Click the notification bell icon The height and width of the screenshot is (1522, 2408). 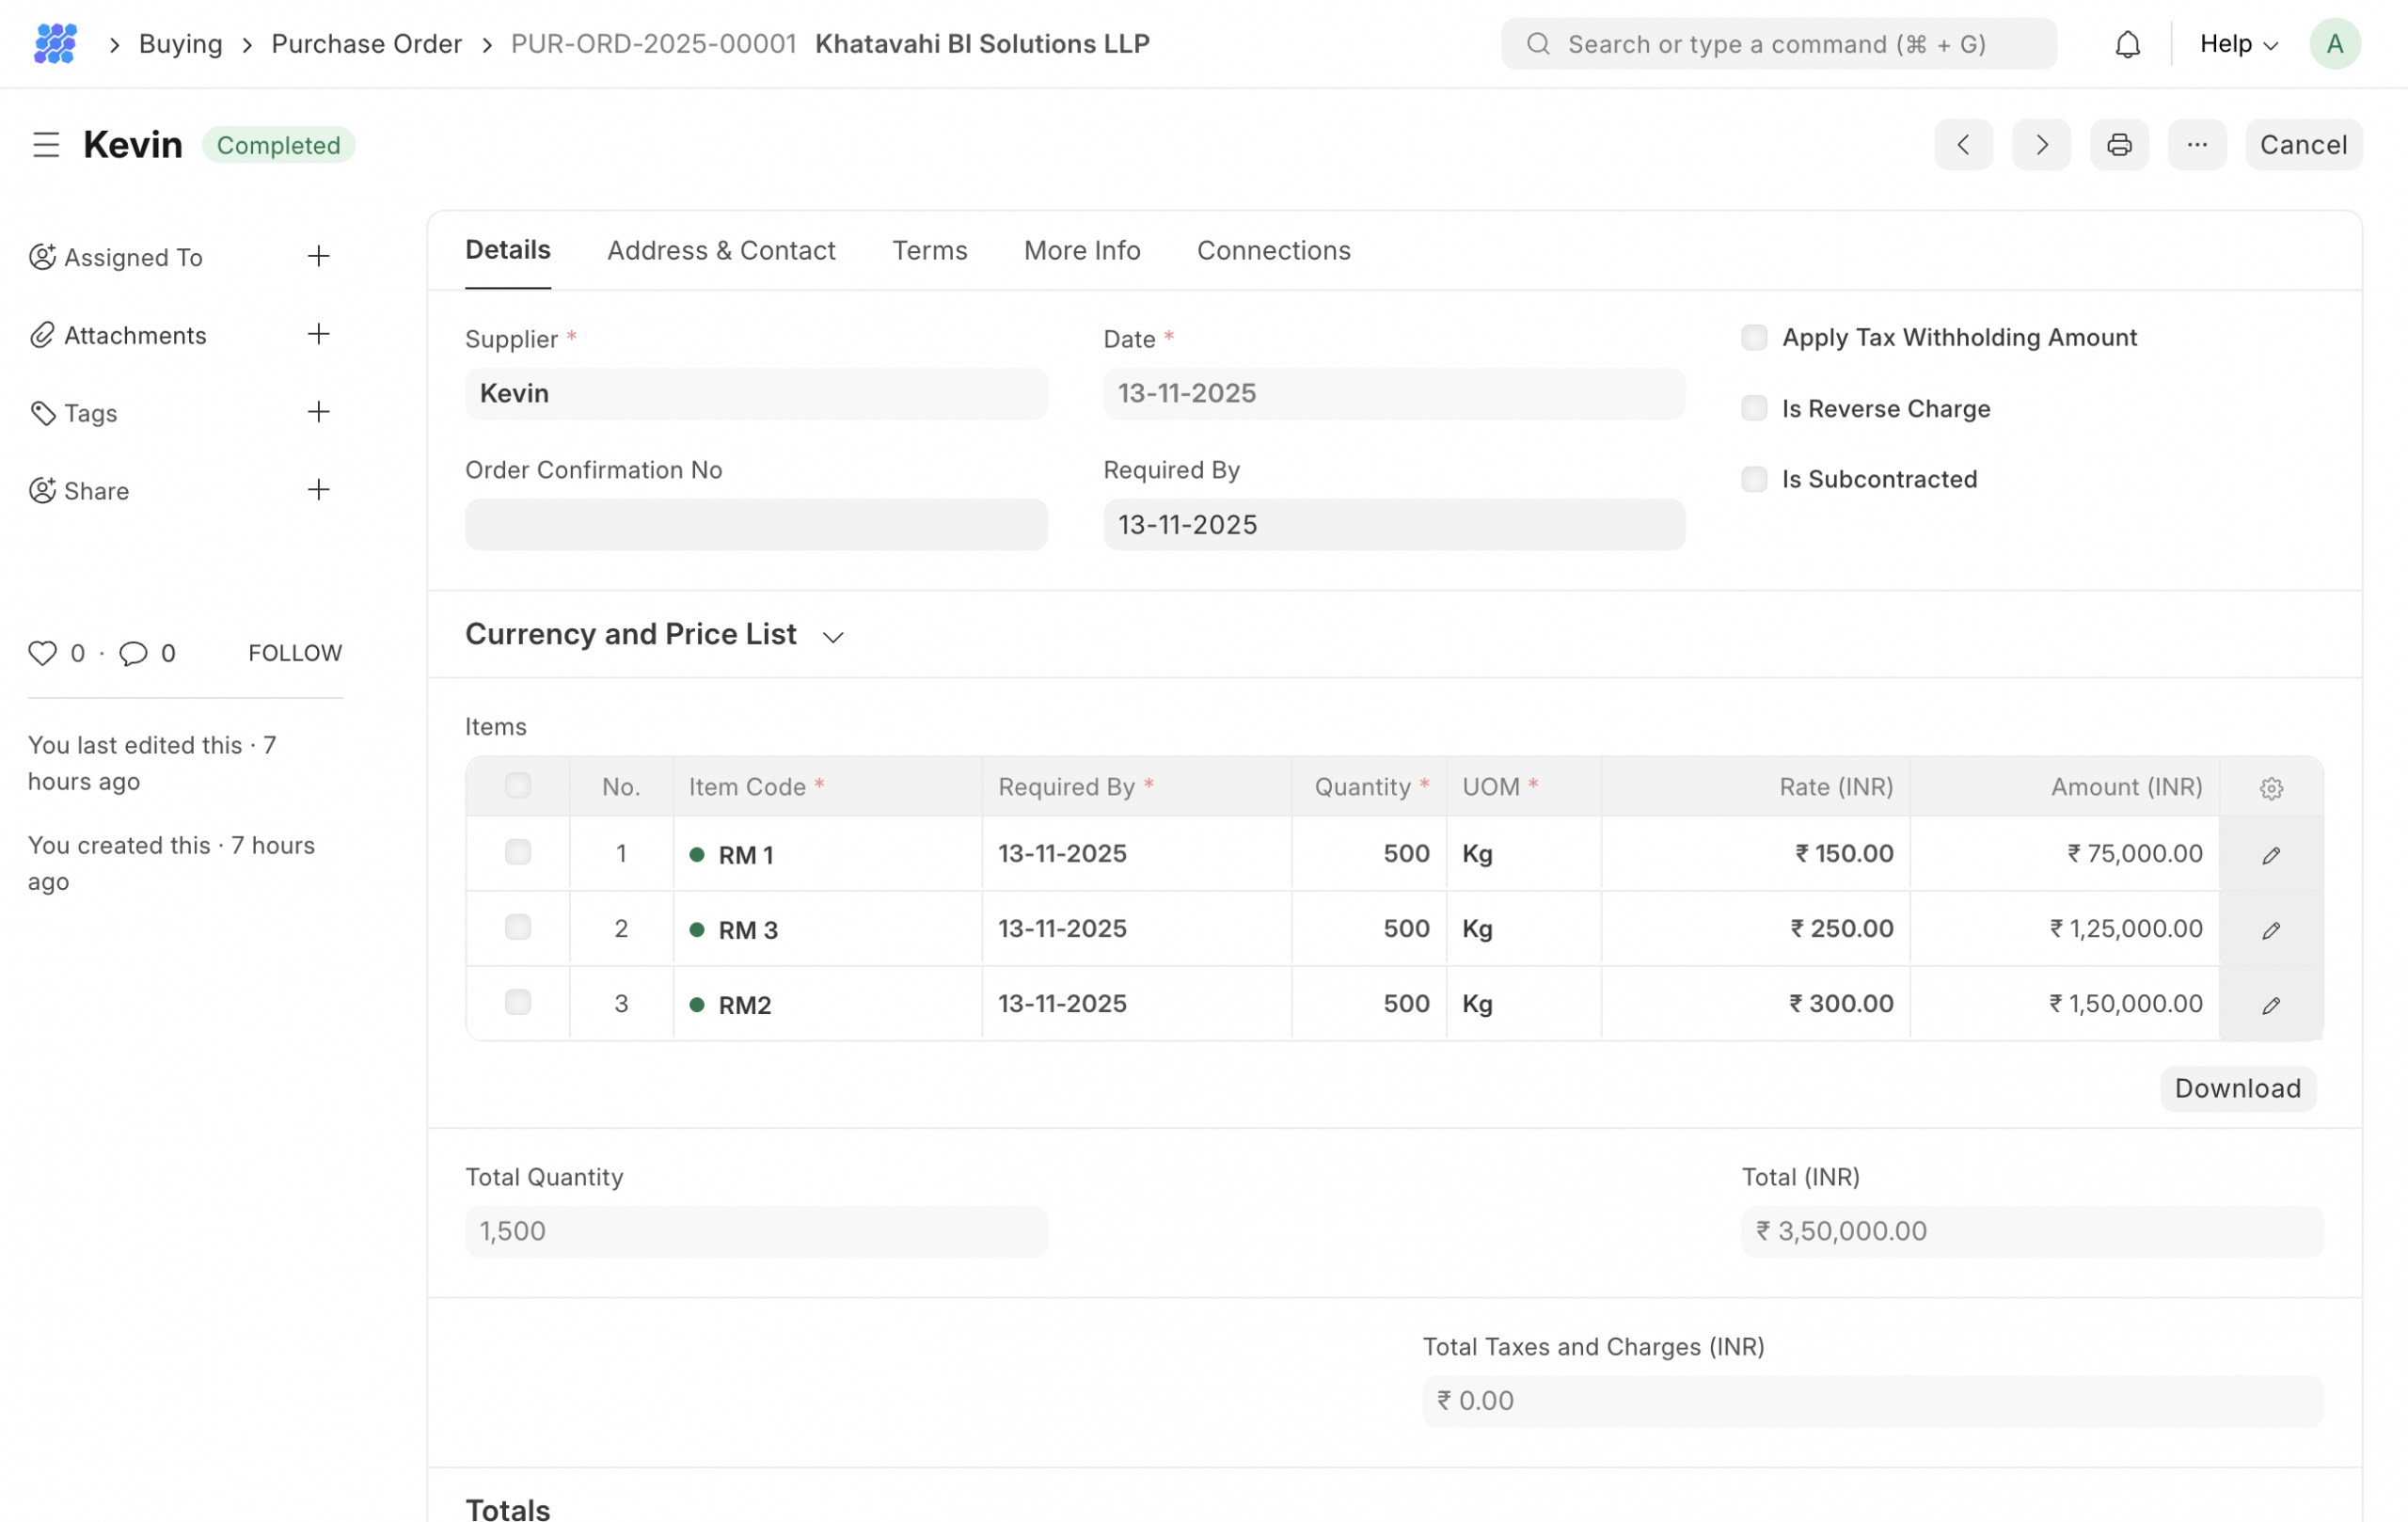click(2127, 44)
